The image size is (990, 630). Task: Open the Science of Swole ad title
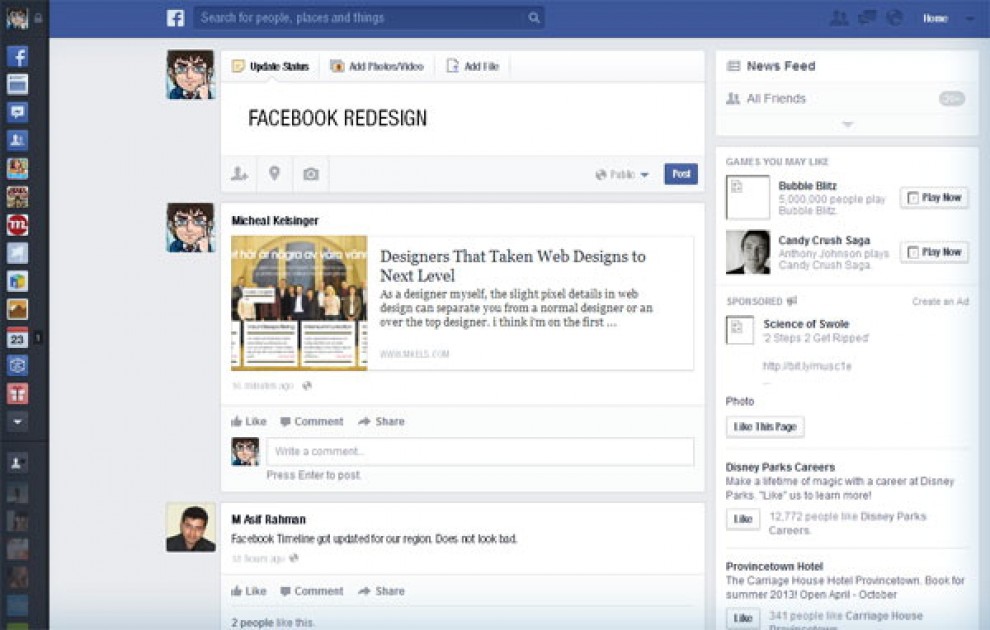coord(806,324)
